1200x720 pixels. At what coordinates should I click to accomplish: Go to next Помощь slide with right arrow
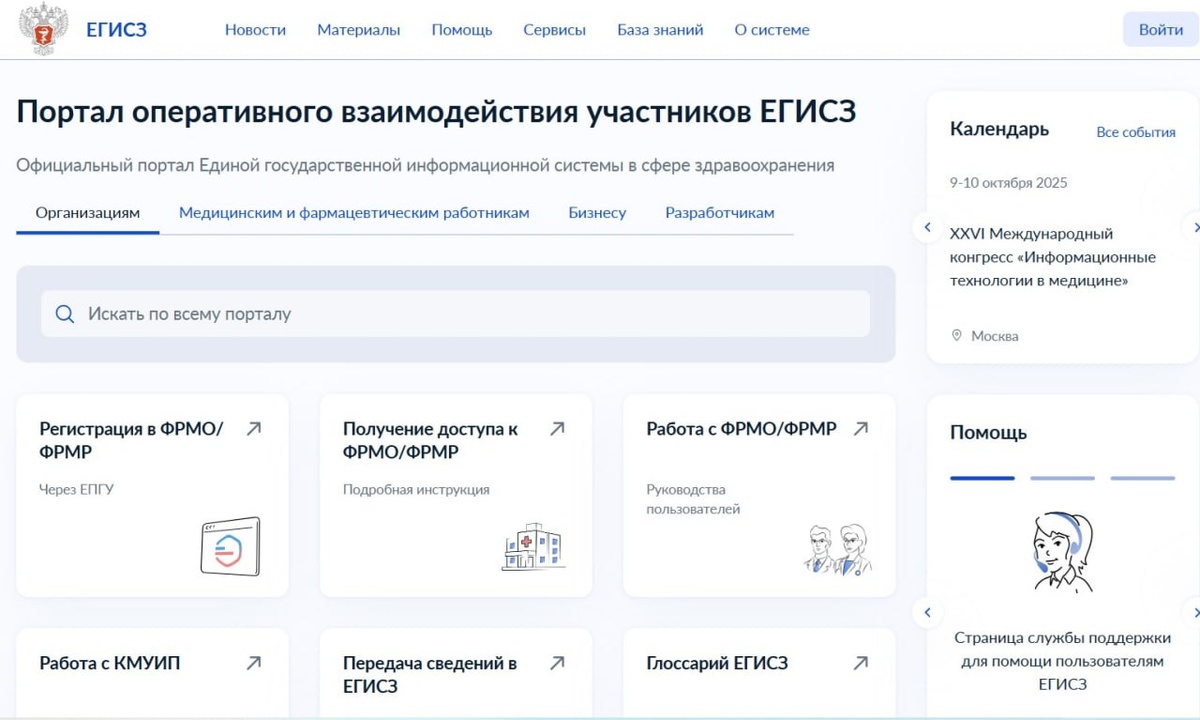(1194, 612)
